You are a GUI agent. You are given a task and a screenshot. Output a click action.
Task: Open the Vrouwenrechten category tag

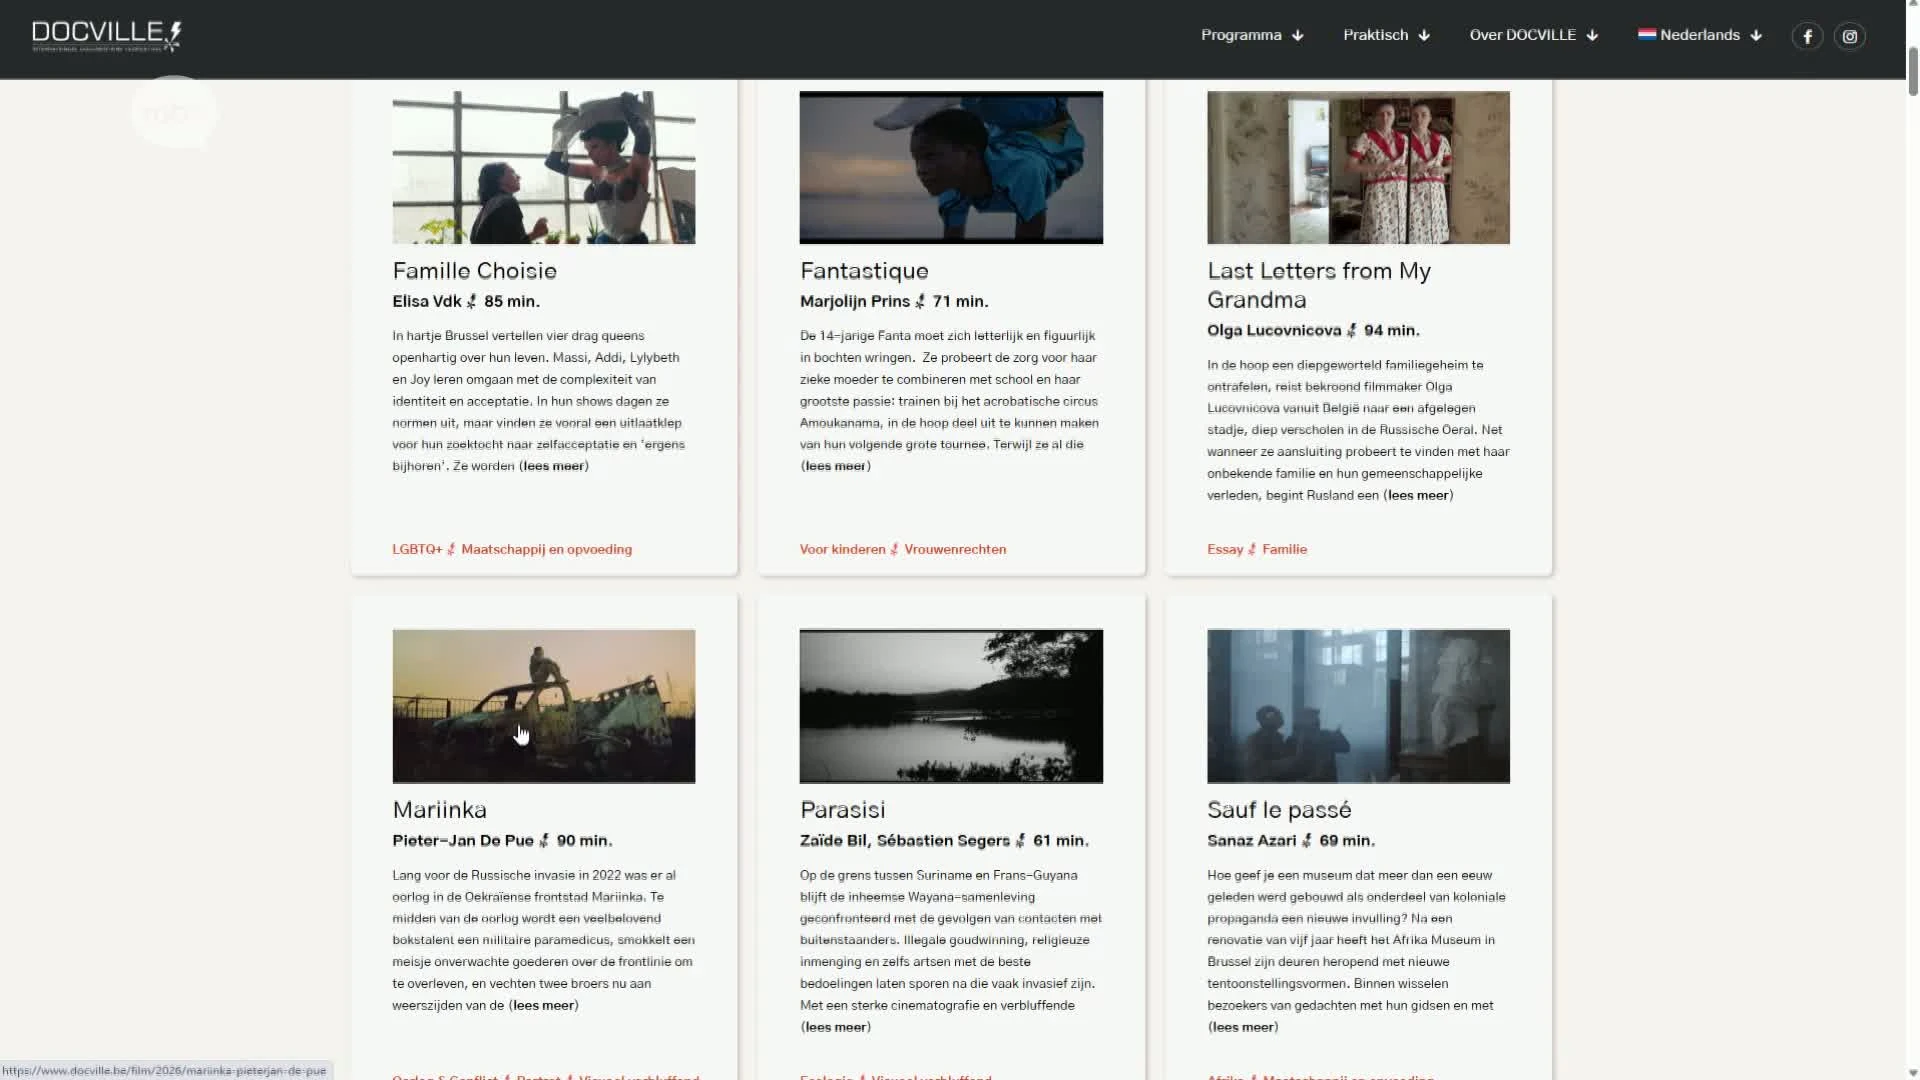point(956,549)
